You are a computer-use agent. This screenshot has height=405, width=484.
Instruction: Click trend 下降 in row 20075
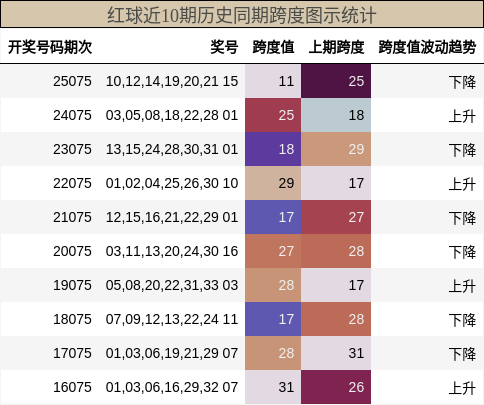462,252
